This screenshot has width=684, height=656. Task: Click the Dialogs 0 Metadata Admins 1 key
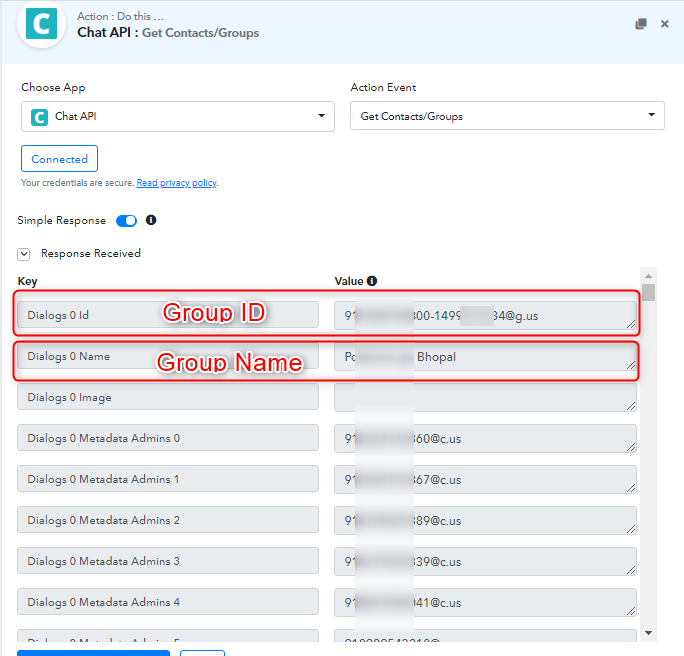coord(168,479)
